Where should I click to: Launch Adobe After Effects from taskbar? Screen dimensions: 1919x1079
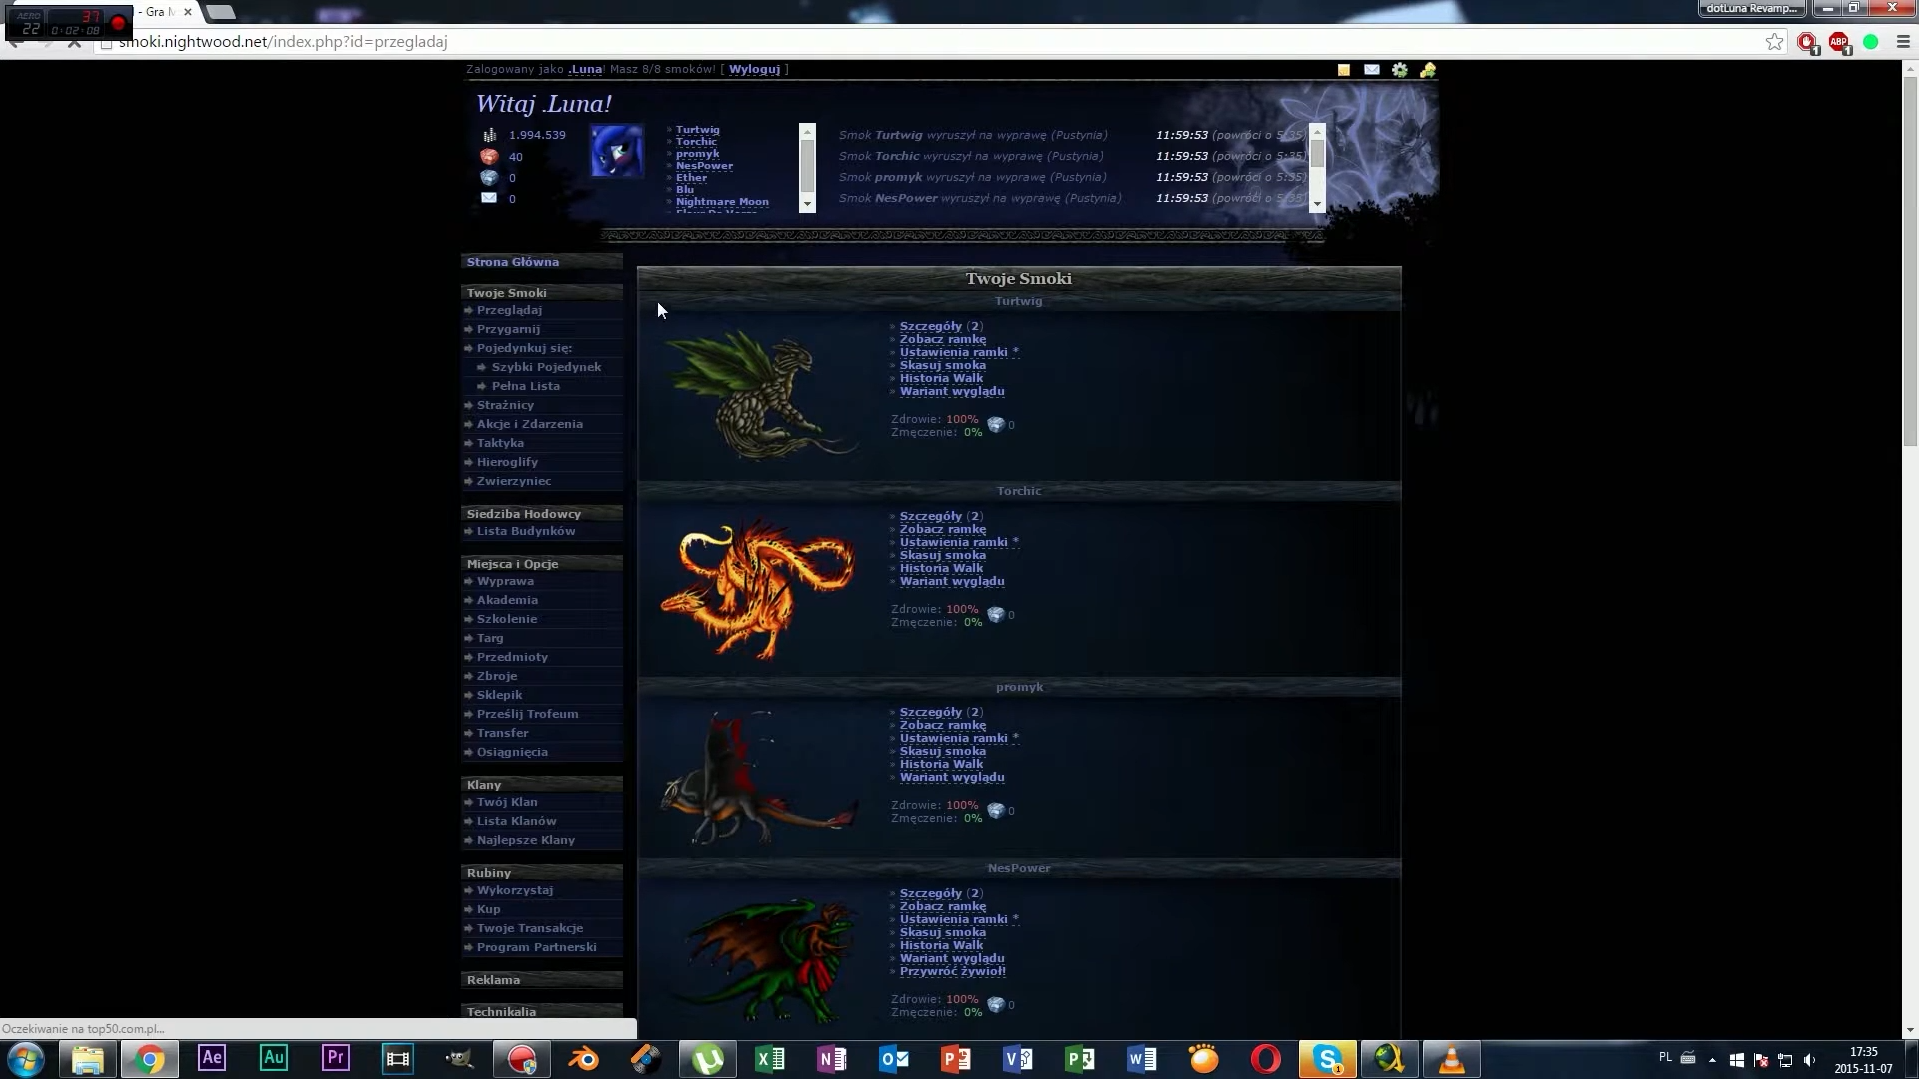(x=212, y=1058)
